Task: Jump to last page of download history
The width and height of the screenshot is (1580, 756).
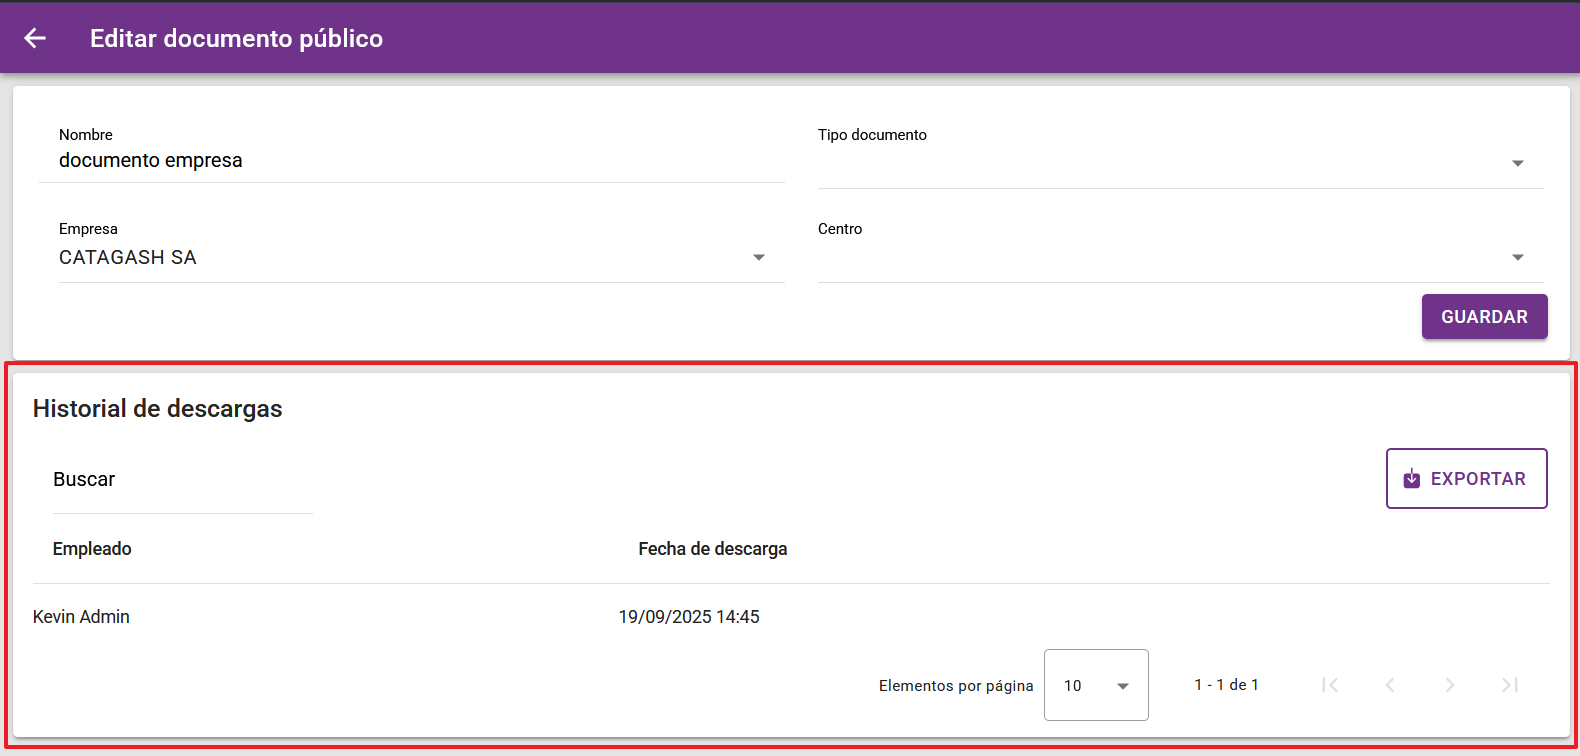Action: tap(1510, 685)
